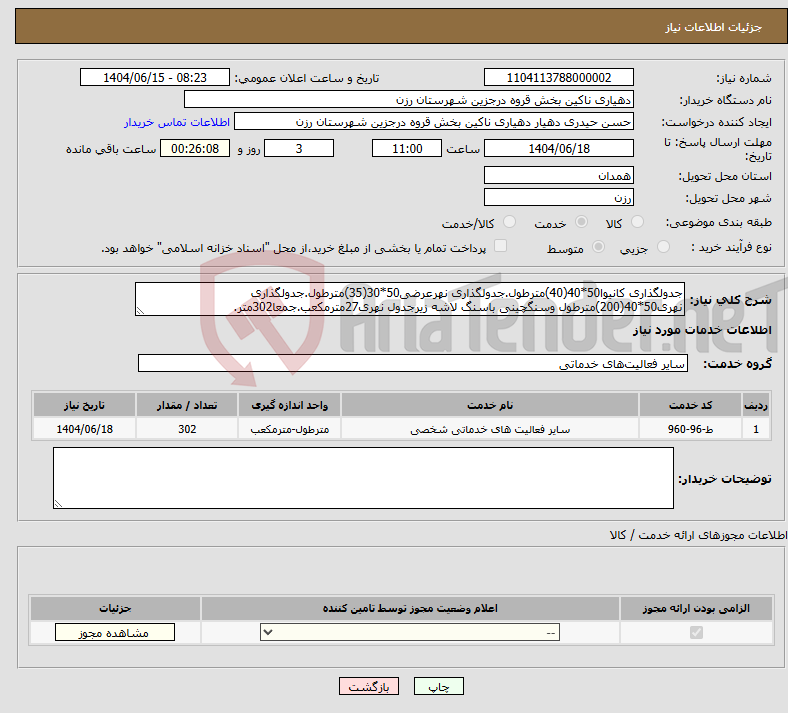
Task: Click the row number cell 1
Action: coord(756,429)
